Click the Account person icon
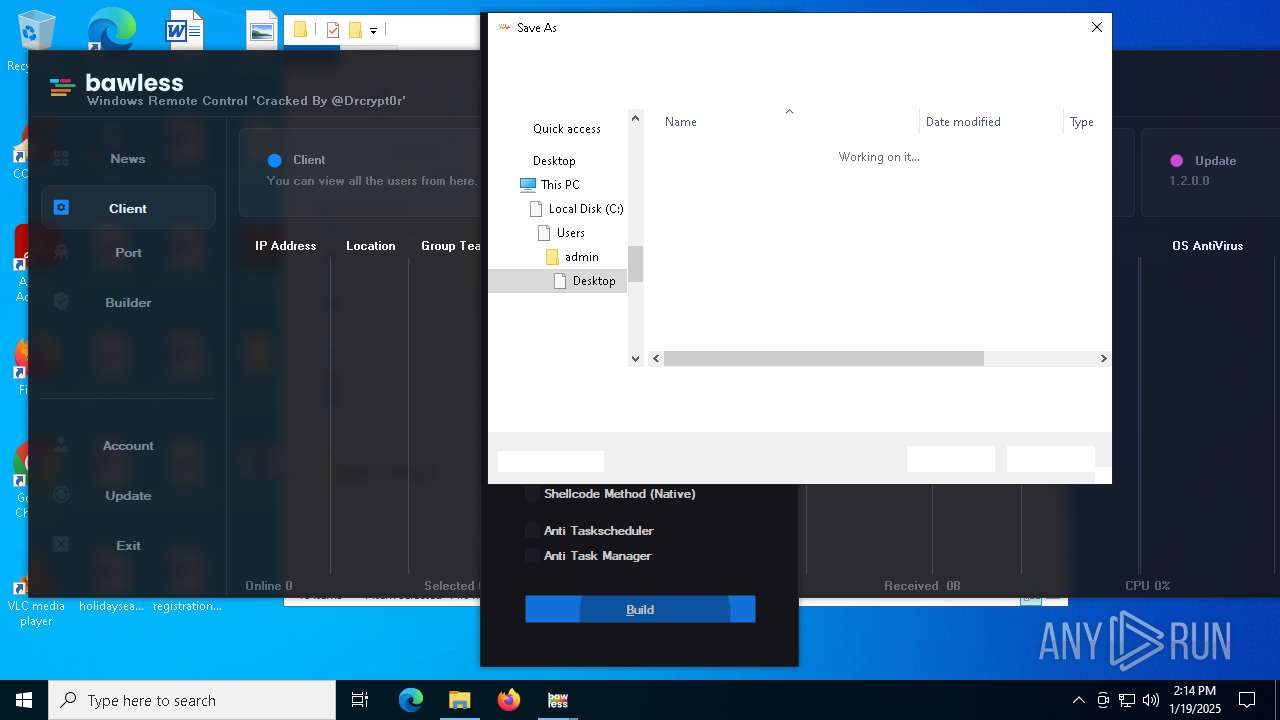Screen dimensions: 1280x720 pyautogui.click(x=61, y=445)
